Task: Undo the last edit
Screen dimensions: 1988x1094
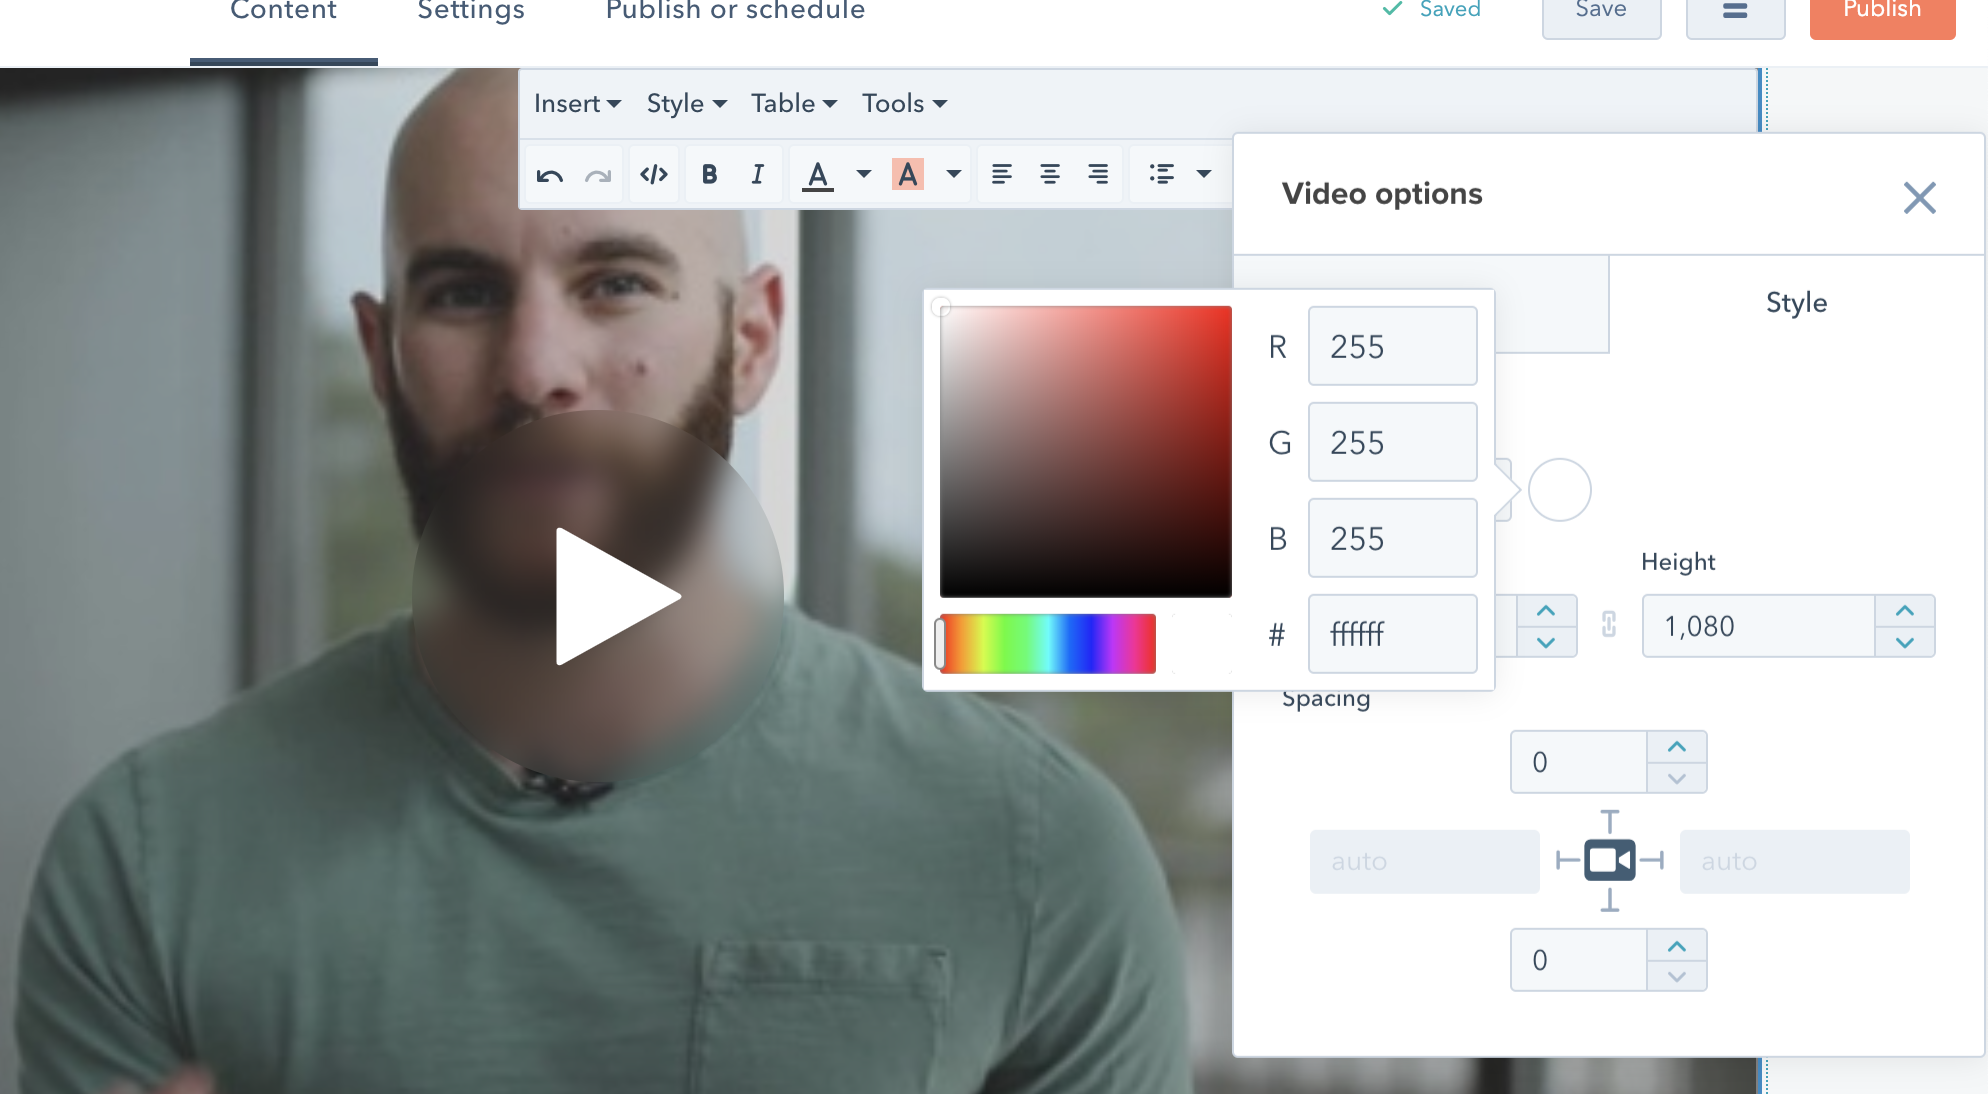Action: (x=550, y=175)
